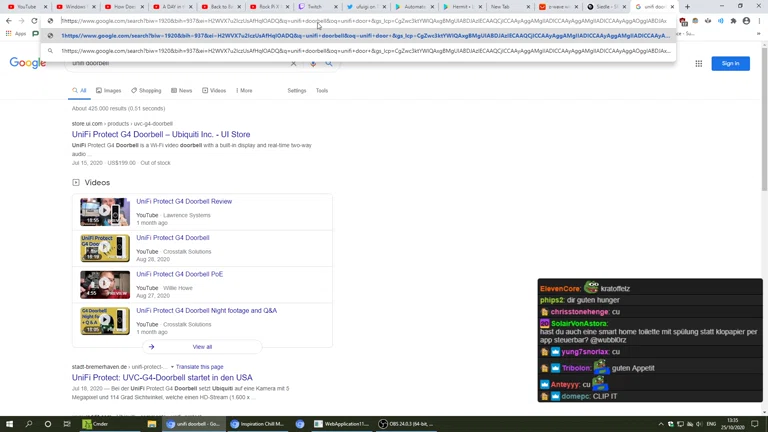Go back to previous page
The height and width of the screenshot is (432, 768).
pos(9,21)
